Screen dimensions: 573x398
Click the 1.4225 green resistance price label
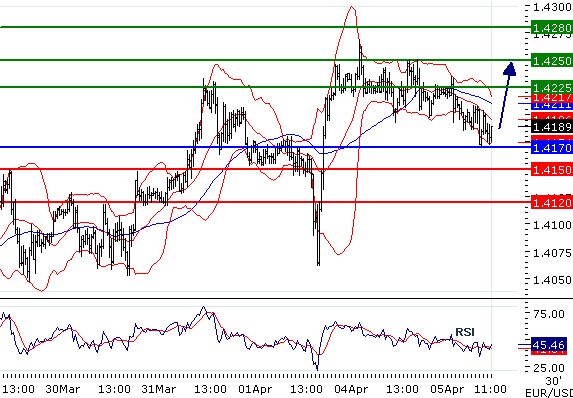[x=552, y=87]
